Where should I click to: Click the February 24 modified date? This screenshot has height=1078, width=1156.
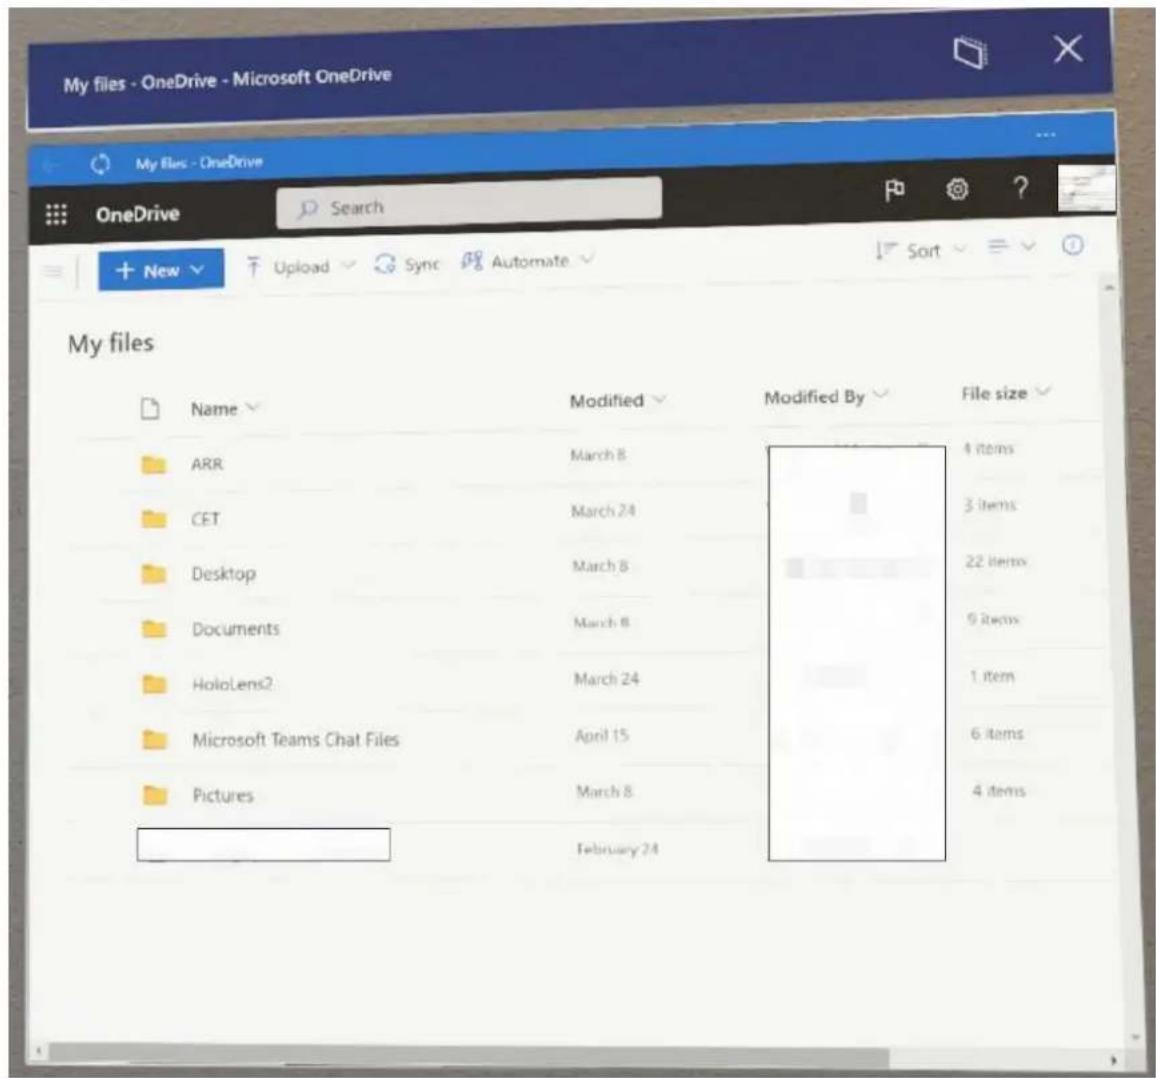617,849
